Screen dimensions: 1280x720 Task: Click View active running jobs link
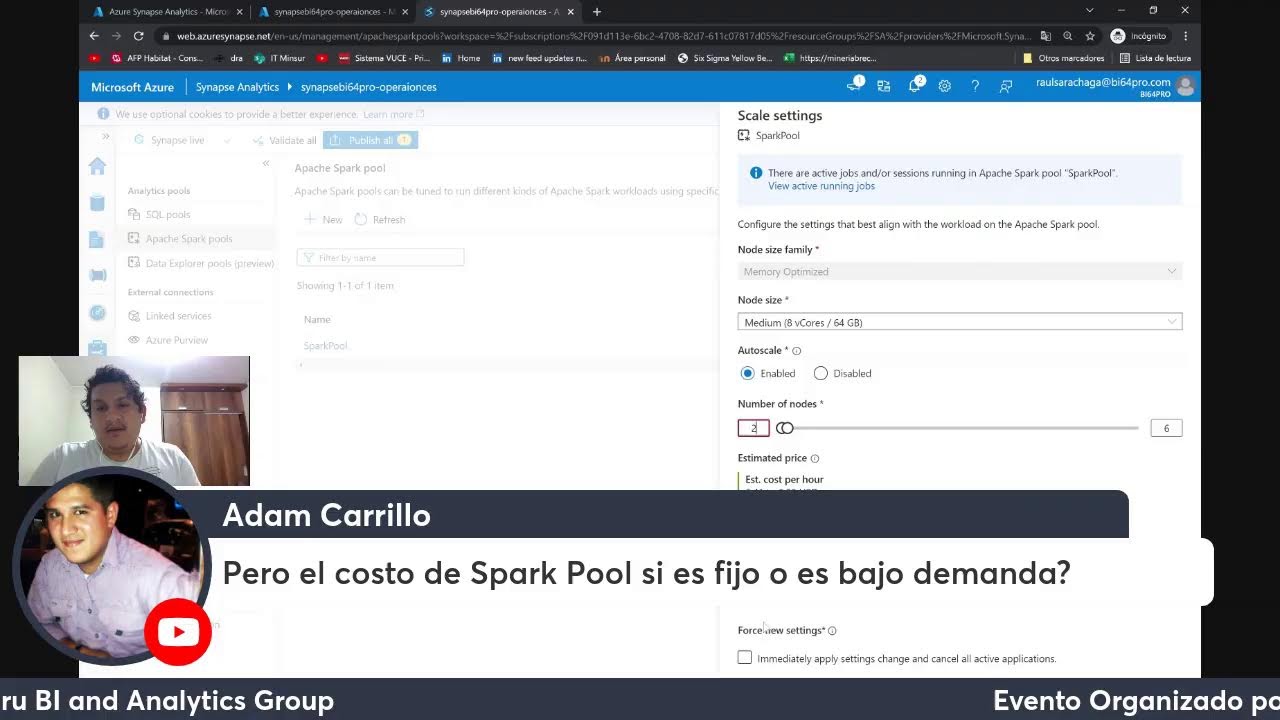(x=821, y=186)
